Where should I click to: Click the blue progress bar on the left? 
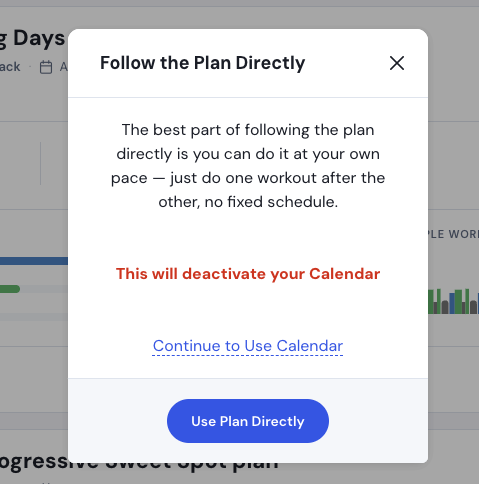pyautogui.click(x=34, y=261)
